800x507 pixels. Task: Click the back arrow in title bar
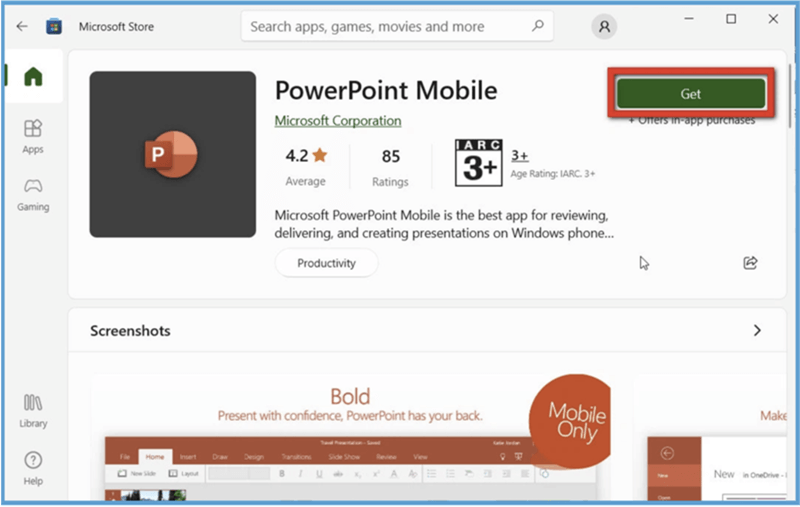[x=22, y=26]
